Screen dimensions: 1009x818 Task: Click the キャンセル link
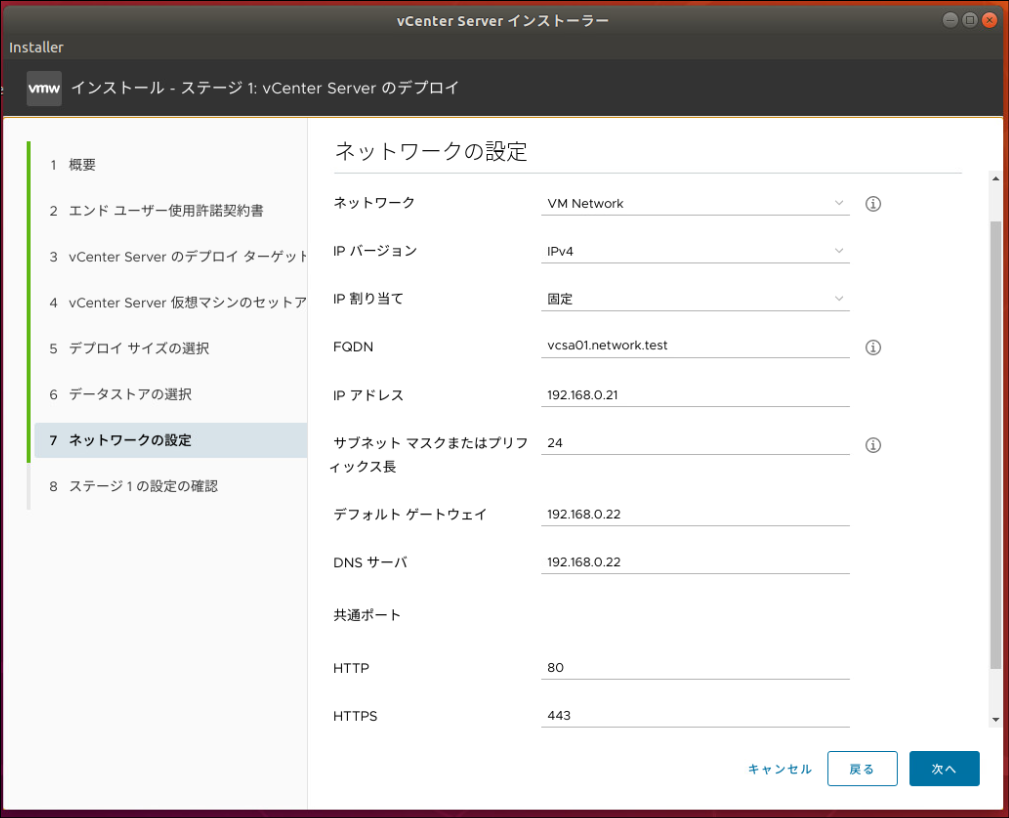[779, 769]
